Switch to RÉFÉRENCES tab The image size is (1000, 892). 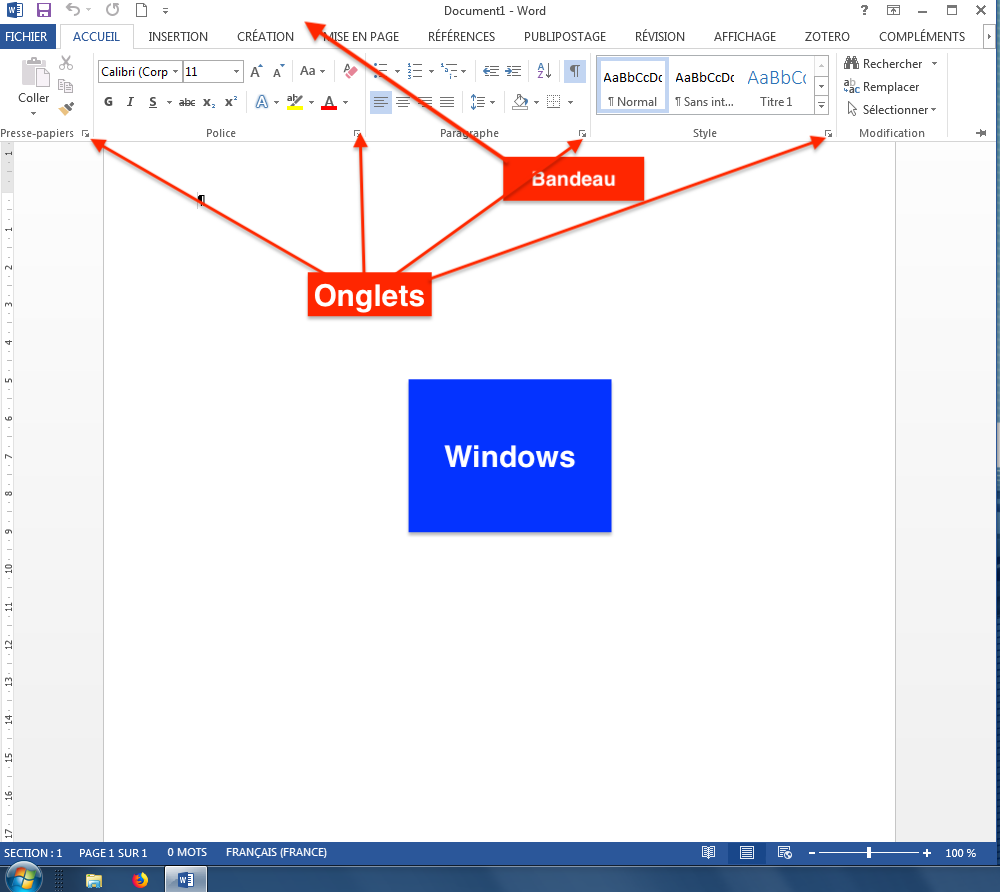tap(461, 36)
